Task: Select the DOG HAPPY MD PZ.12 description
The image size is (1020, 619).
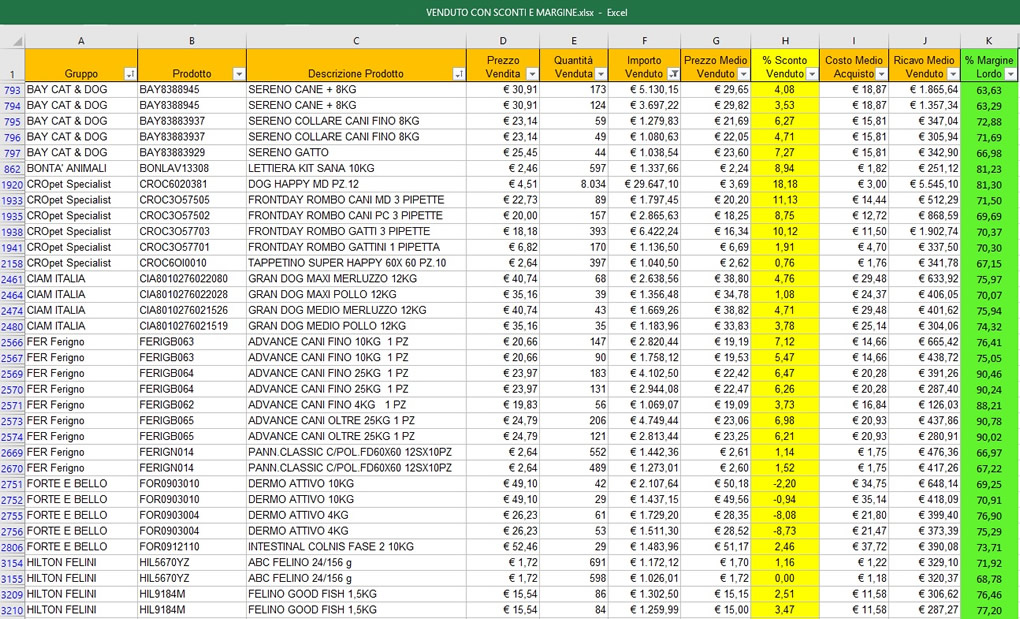Action: 356,184
